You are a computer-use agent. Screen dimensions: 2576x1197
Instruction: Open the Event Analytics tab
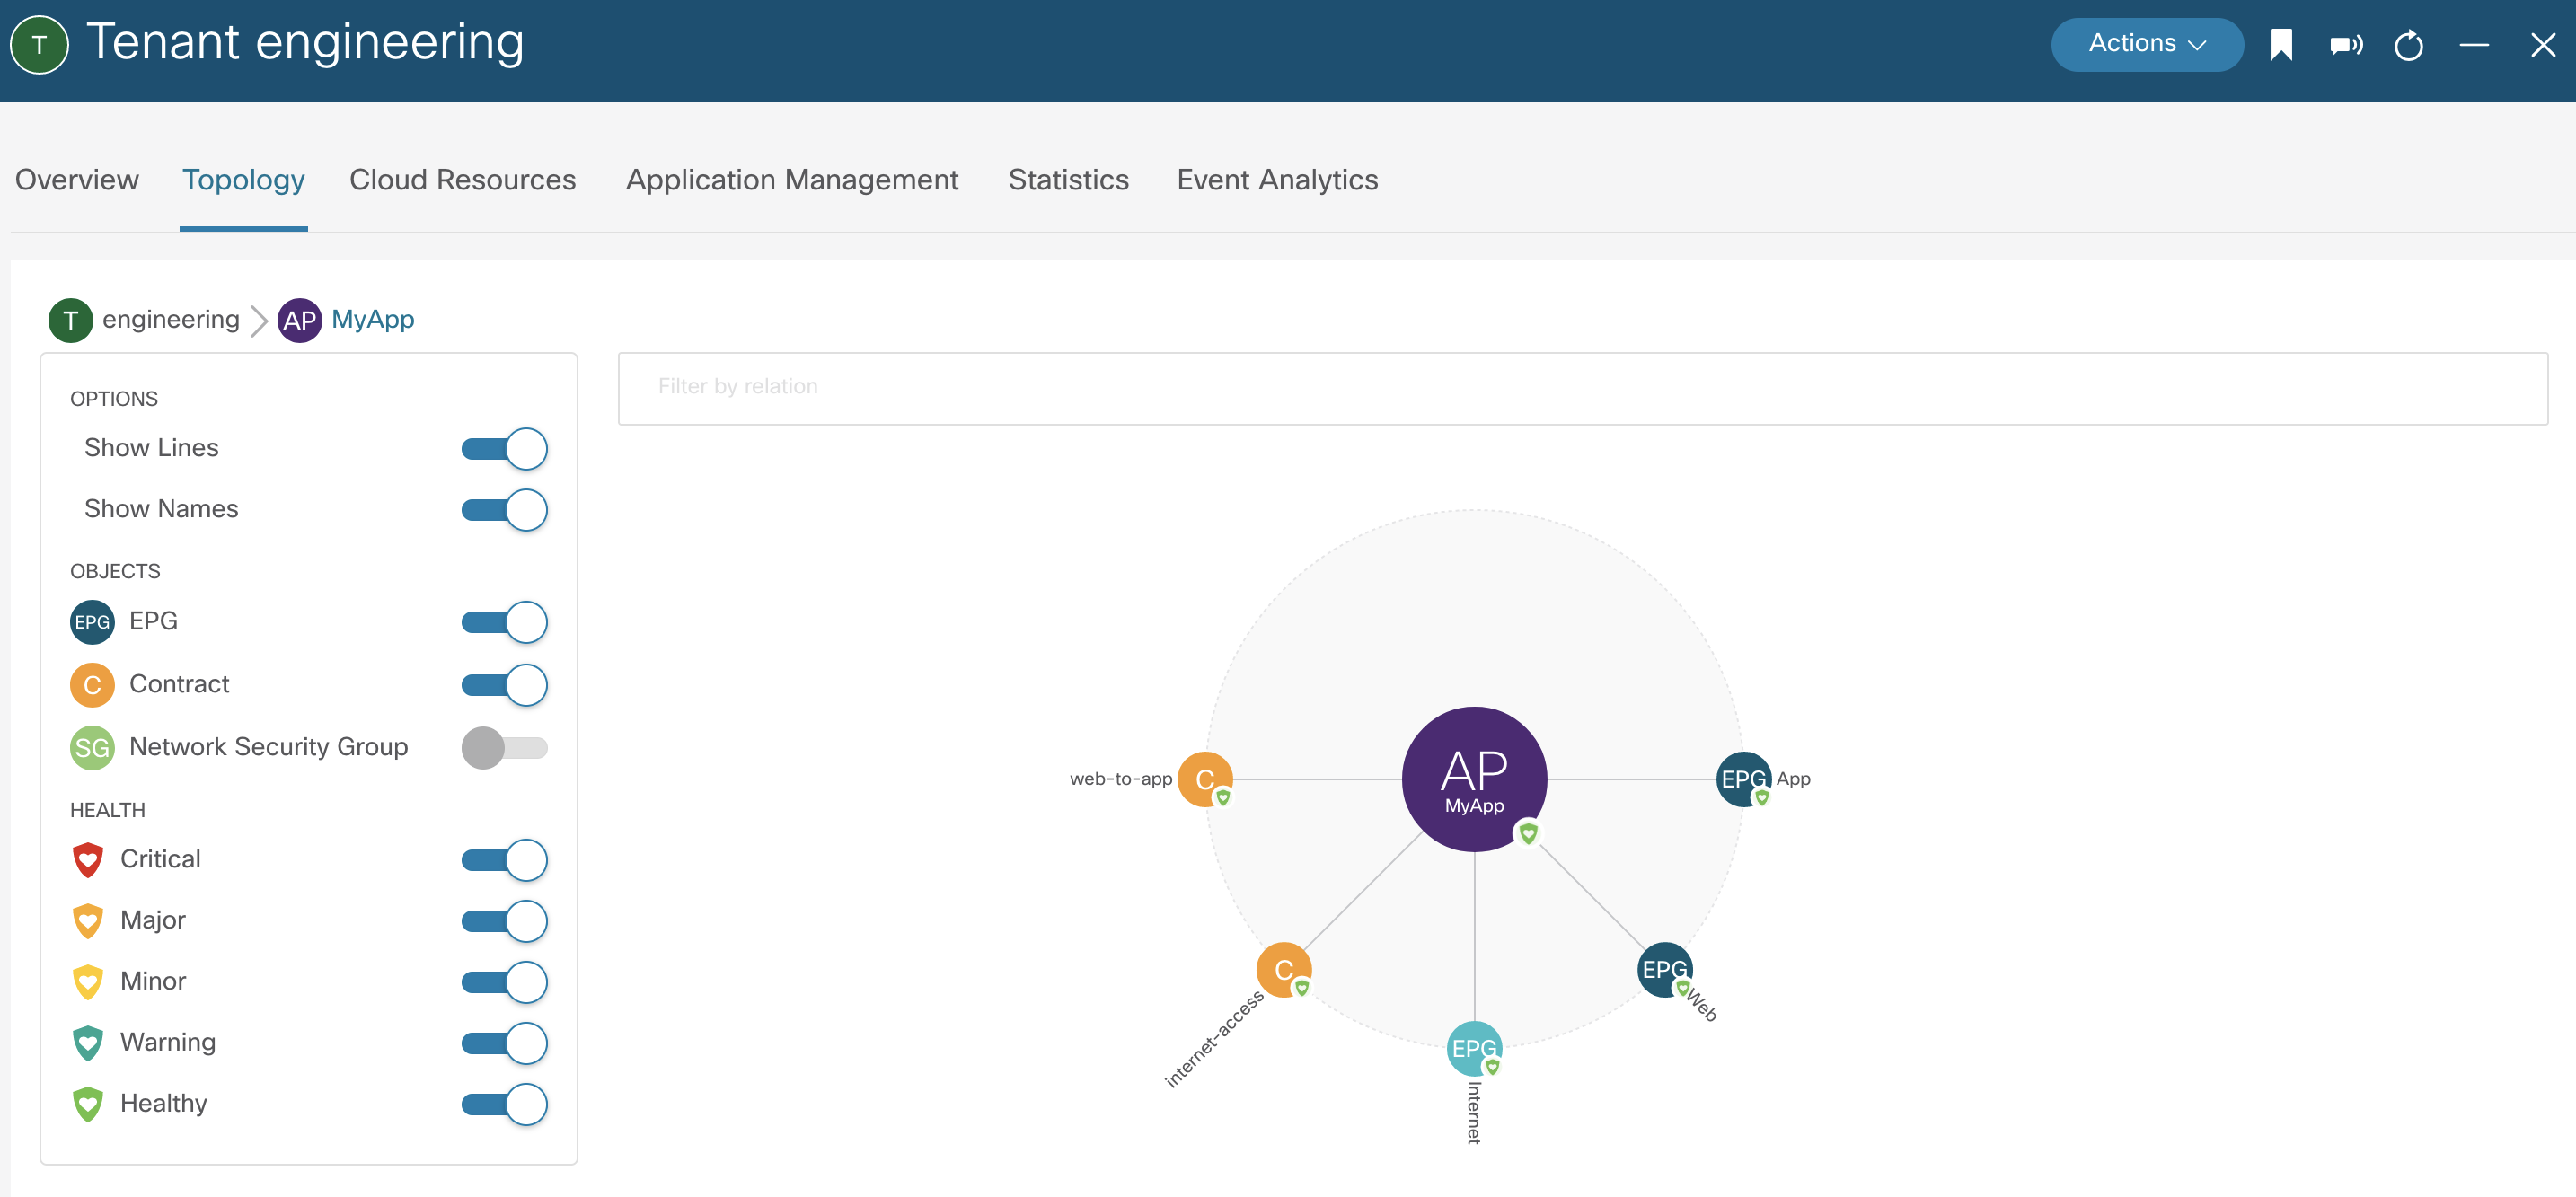[x=1276, y=180]
